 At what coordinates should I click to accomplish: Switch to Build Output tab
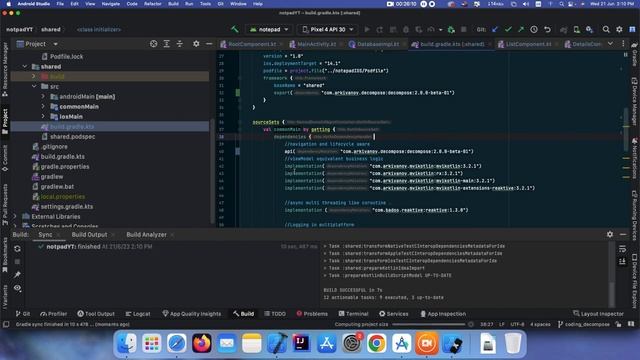pos(89,235)
